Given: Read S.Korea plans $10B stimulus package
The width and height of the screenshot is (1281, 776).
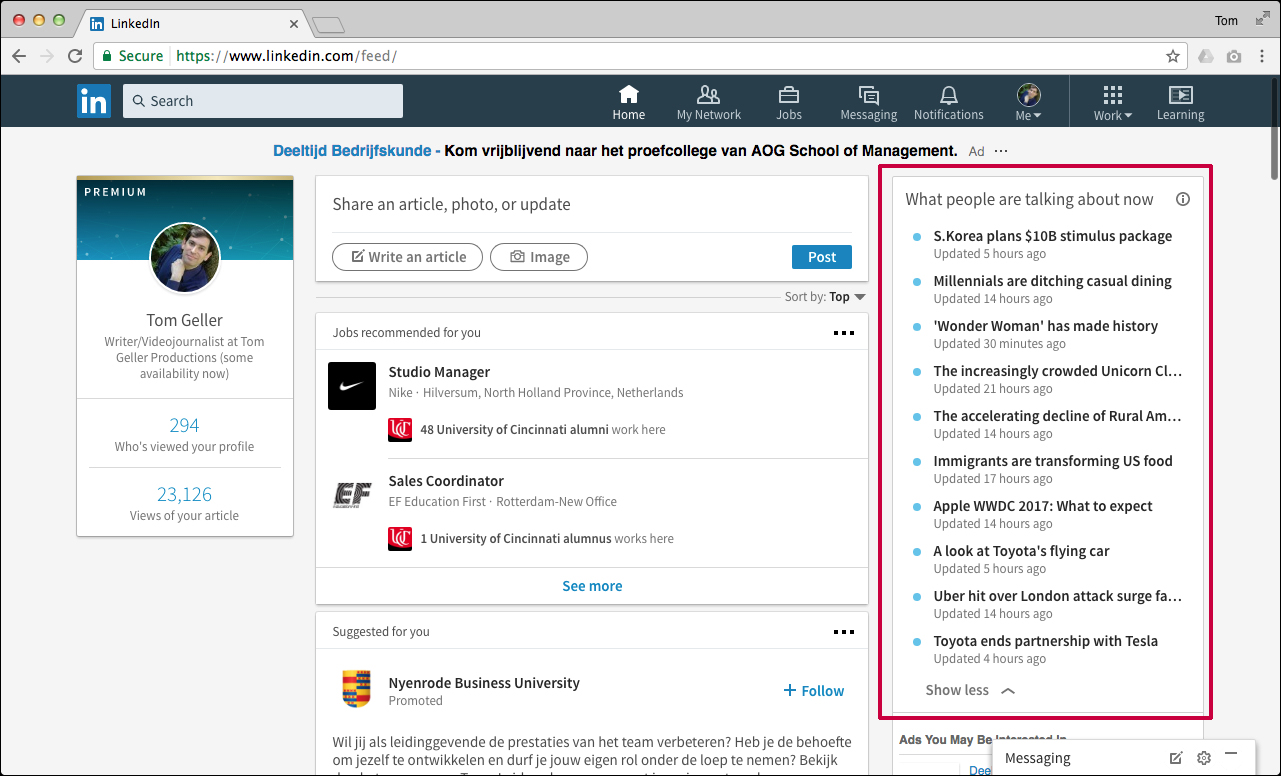Looking at the screenshot, I should click(x=1053, y=236).
